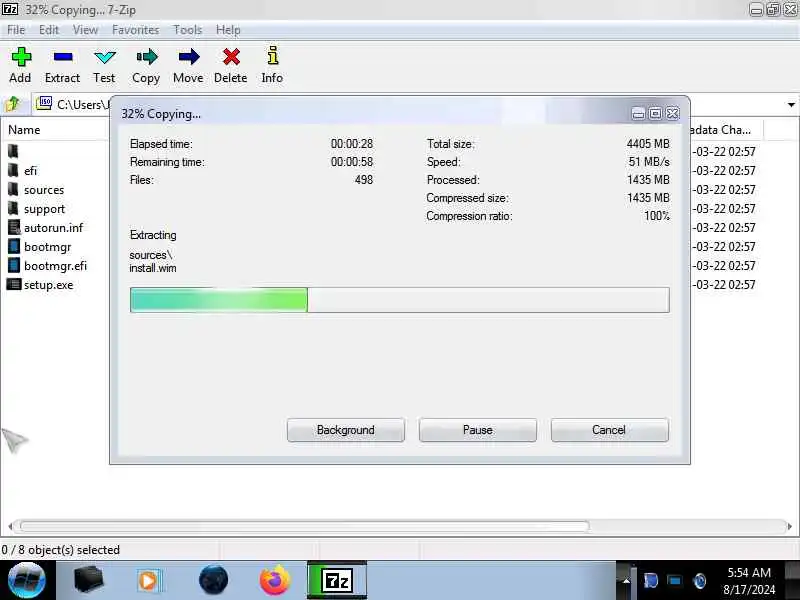Screen dimensions: 800x600
Task: Select the unnamed folder icon in list
Action: coord(13,151)
